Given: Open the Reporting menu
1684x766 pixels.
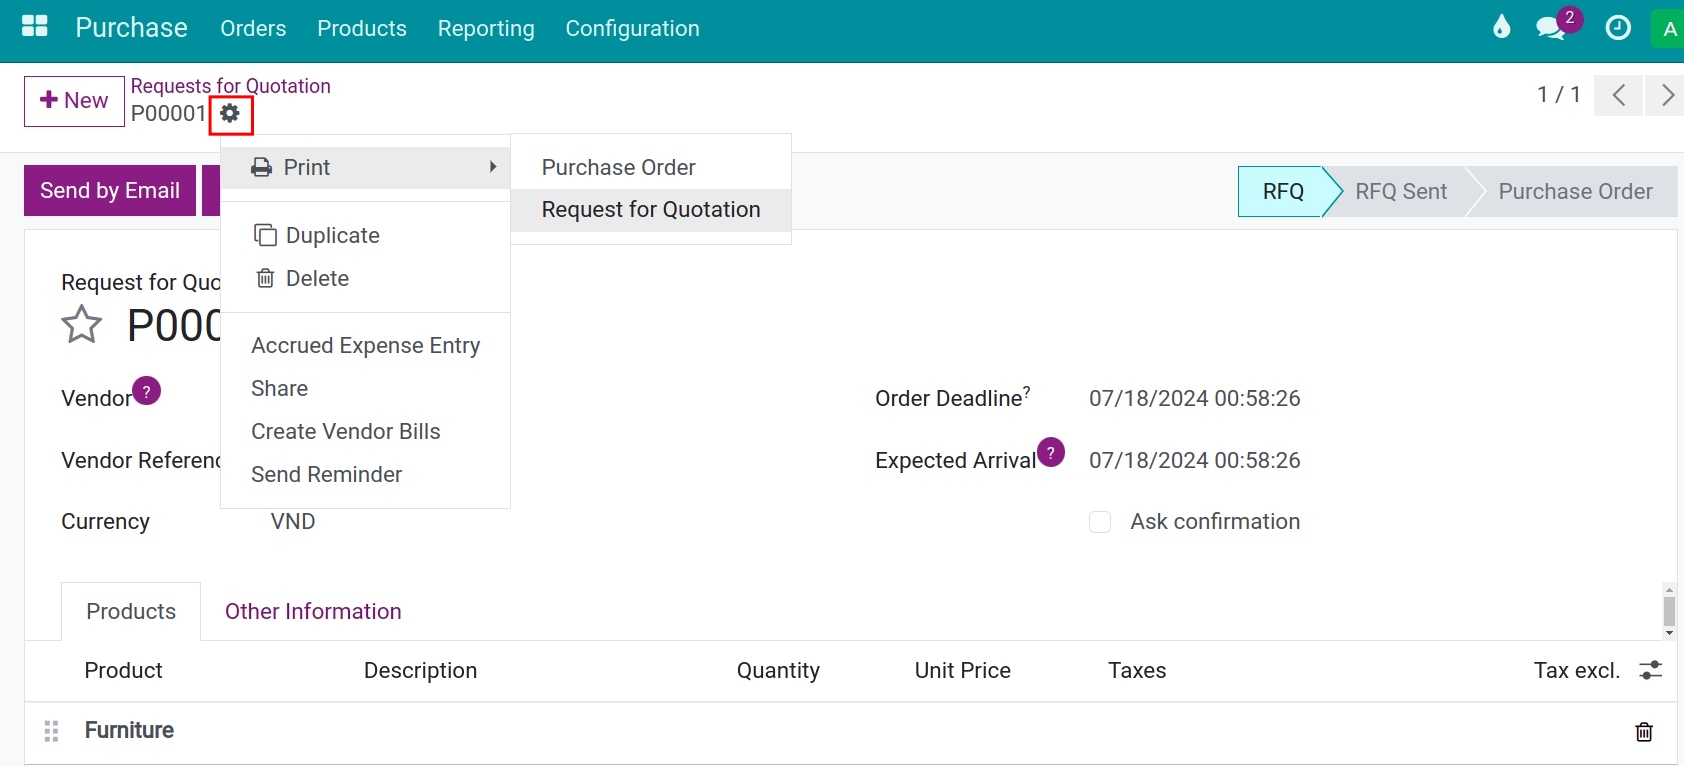Looking at the screenshot, I should coord(486,28).
